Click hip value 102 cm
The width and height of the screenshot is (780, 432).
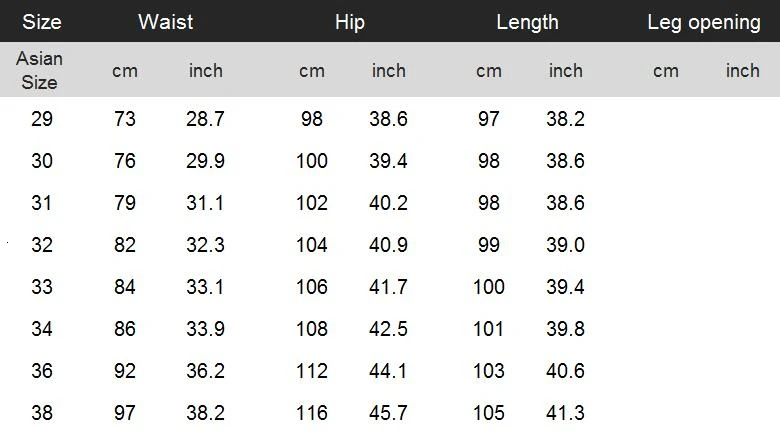tap(312, 203)
